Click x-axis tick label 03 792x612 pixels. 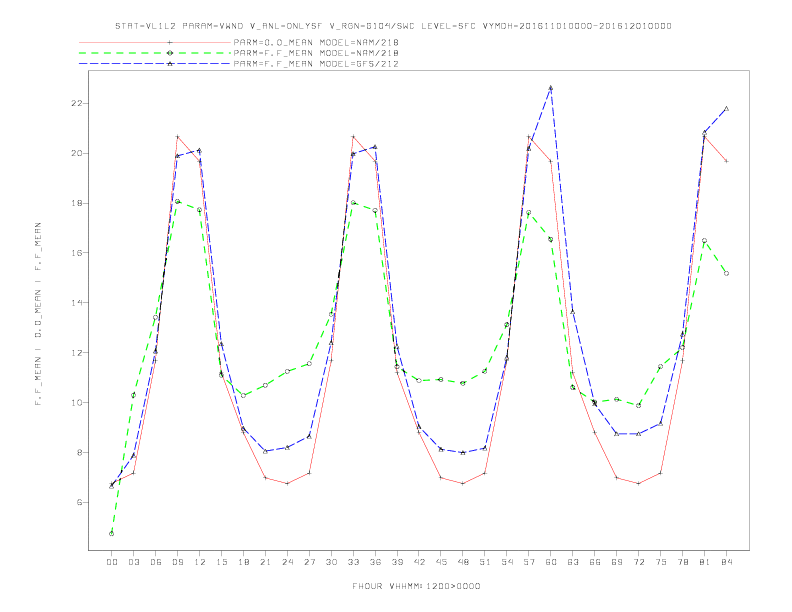133,562
